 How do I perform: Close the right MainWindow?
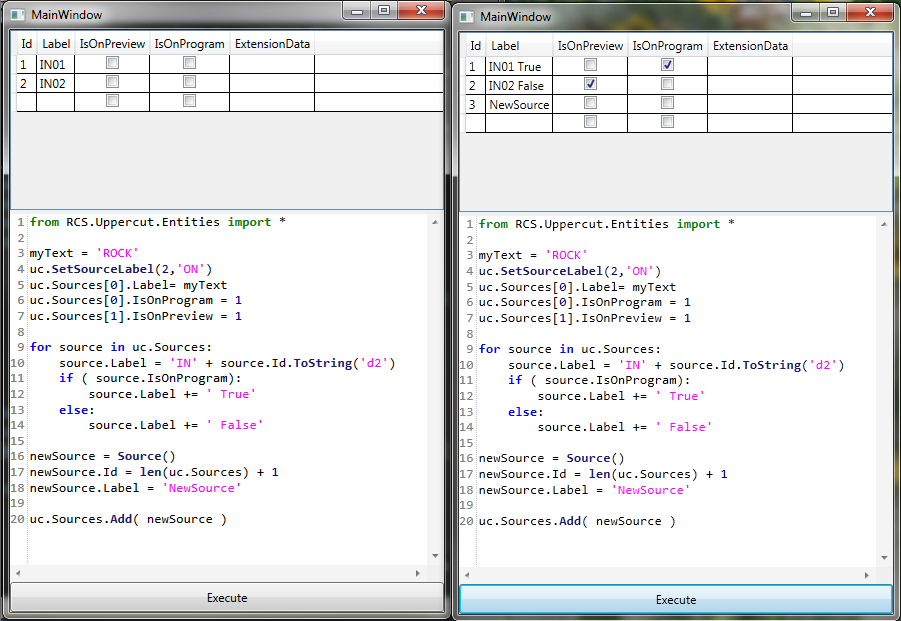pyautogui.click(x=871, y=13)
